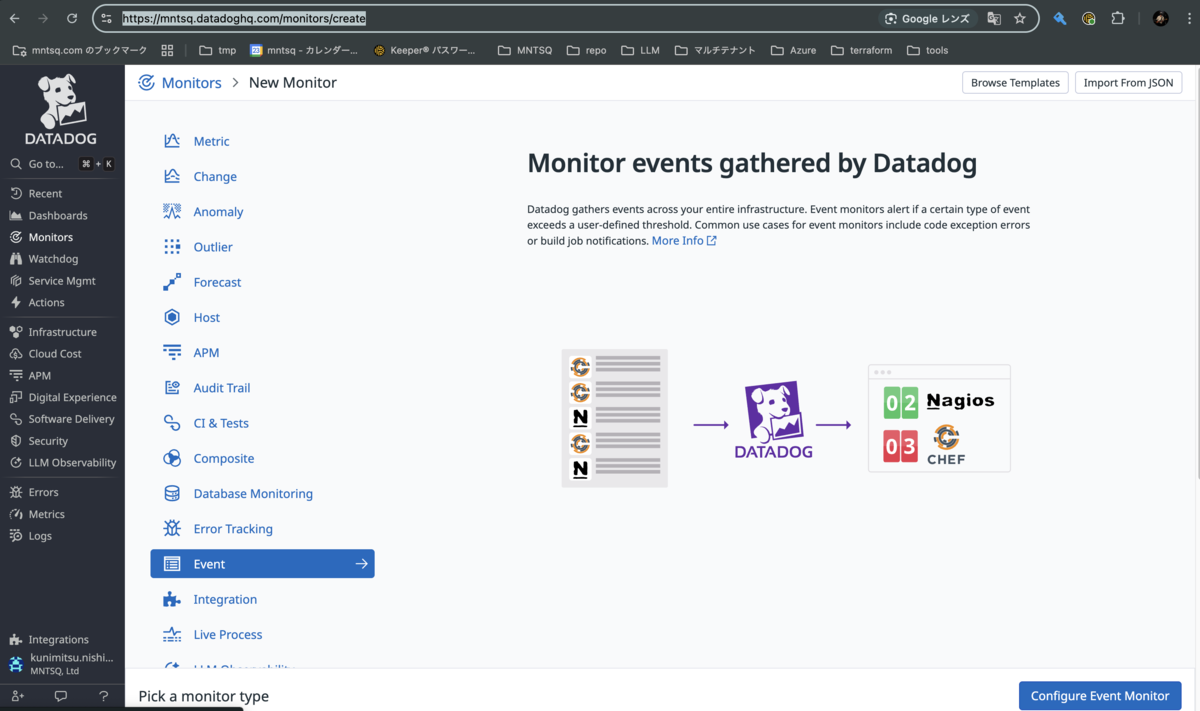Click the Import From JSON button
This screenshot has width=1200, height=711.
(x=1128, y=83)
